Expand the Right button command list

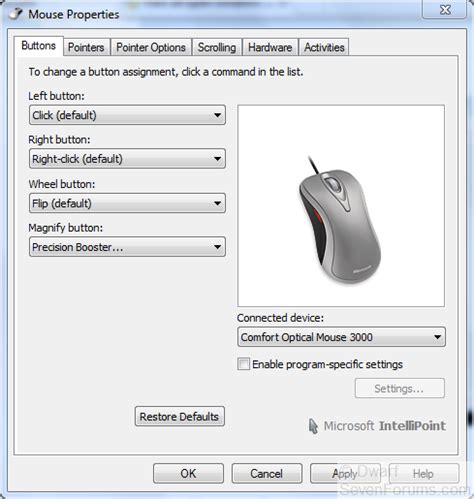click(x=127, y=159)
